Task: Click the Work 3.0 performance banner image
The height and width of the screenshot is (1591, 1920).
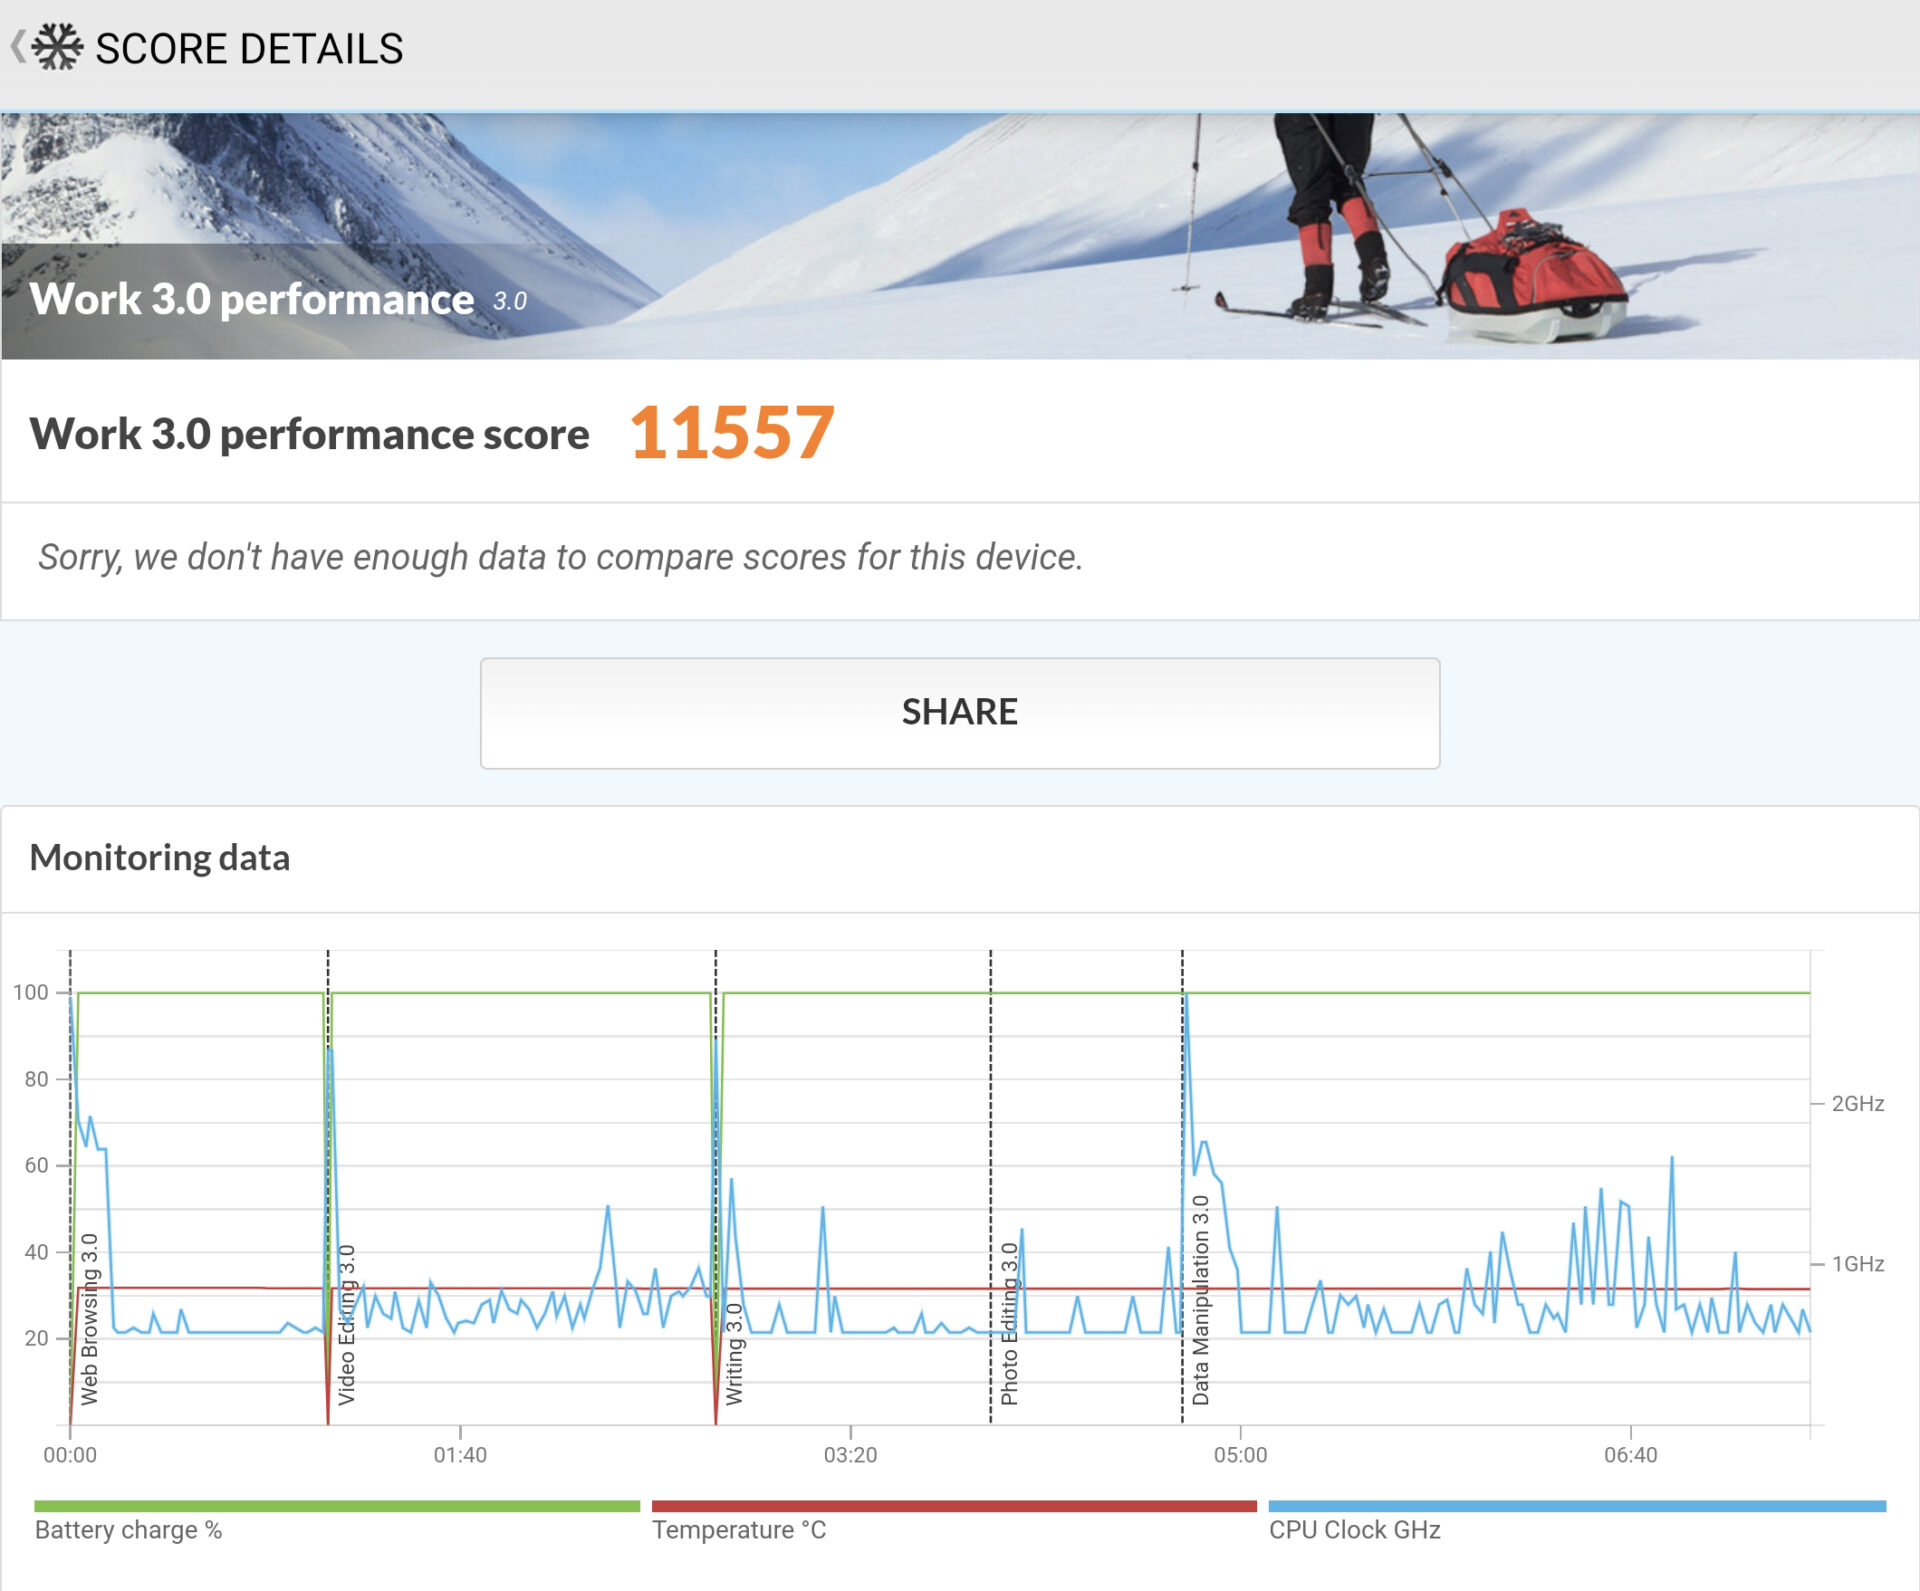Action: [x=960, y=236]
